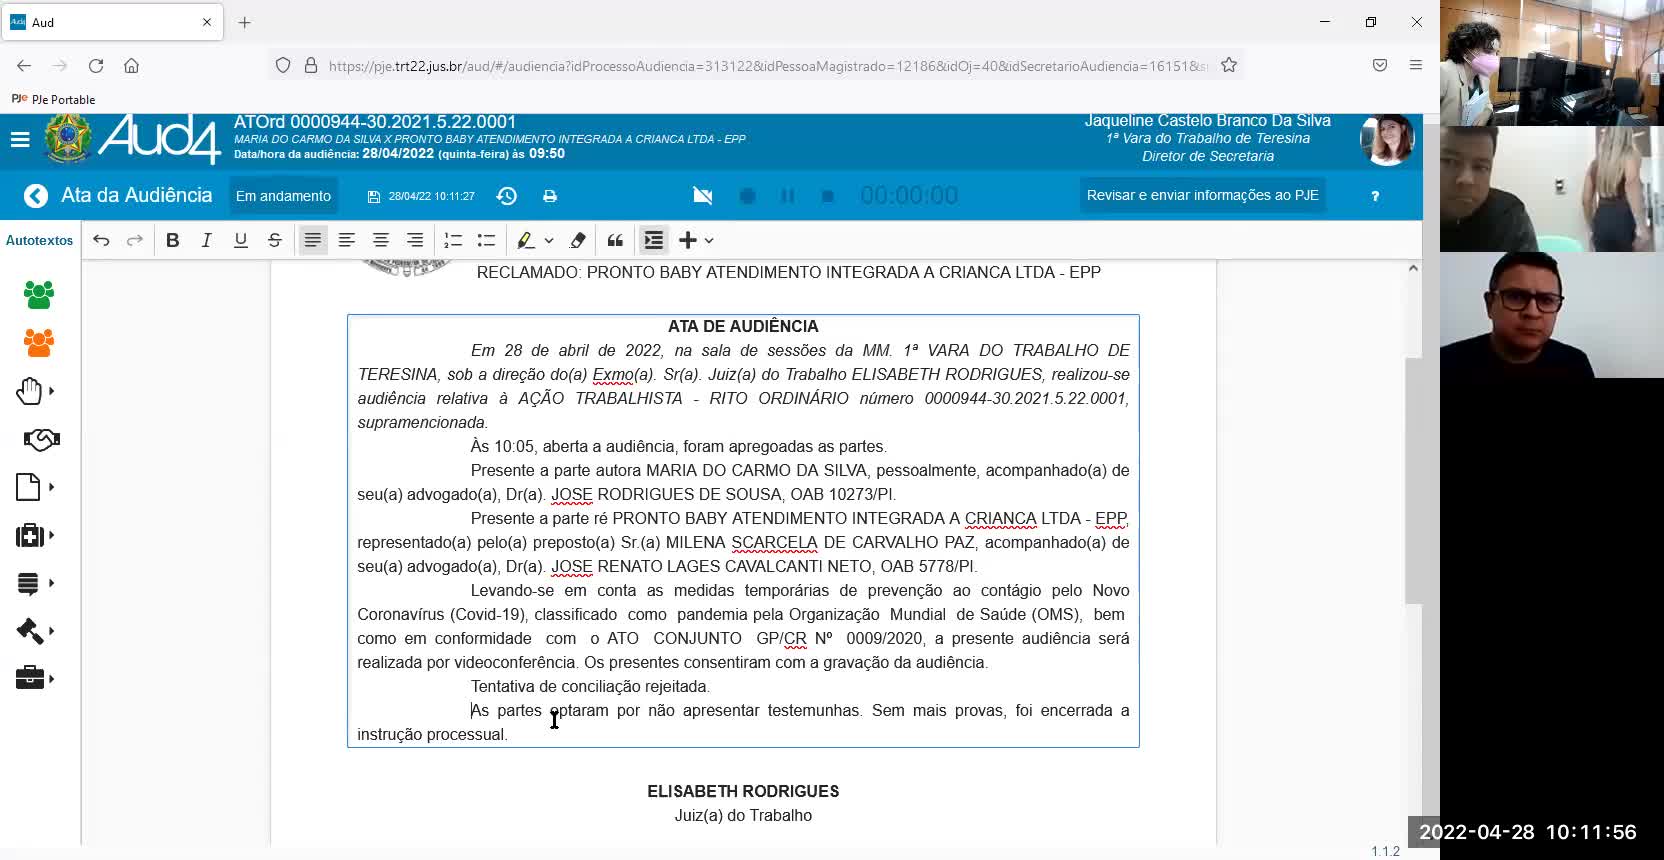Expand the stacked lines sidebar menu
The height and width of the screenshot is (860, 1664).
pos(35,583)
